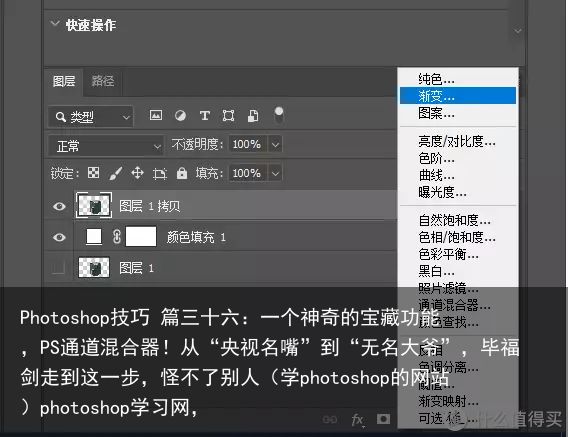This screenshot has height=437, width=568.
Task: Click lock position move icon
Action: coord(138,173)
